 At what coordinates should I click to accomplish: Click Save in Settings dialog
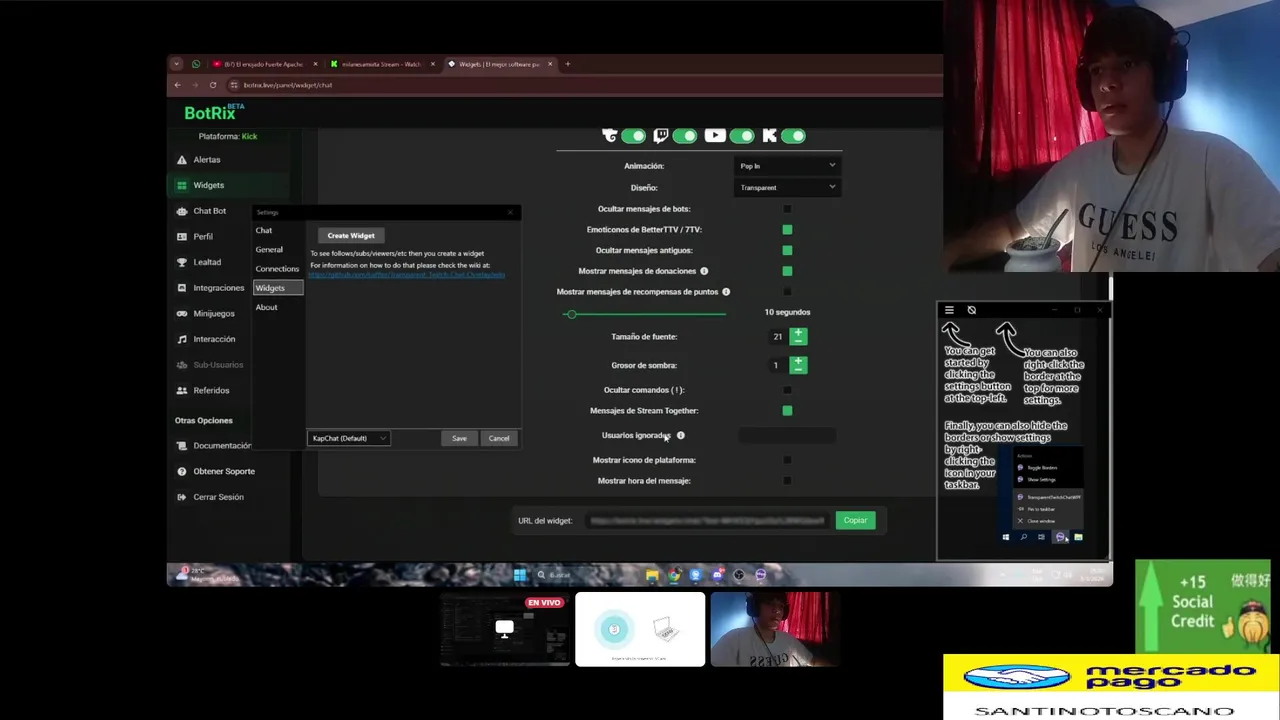459,438
